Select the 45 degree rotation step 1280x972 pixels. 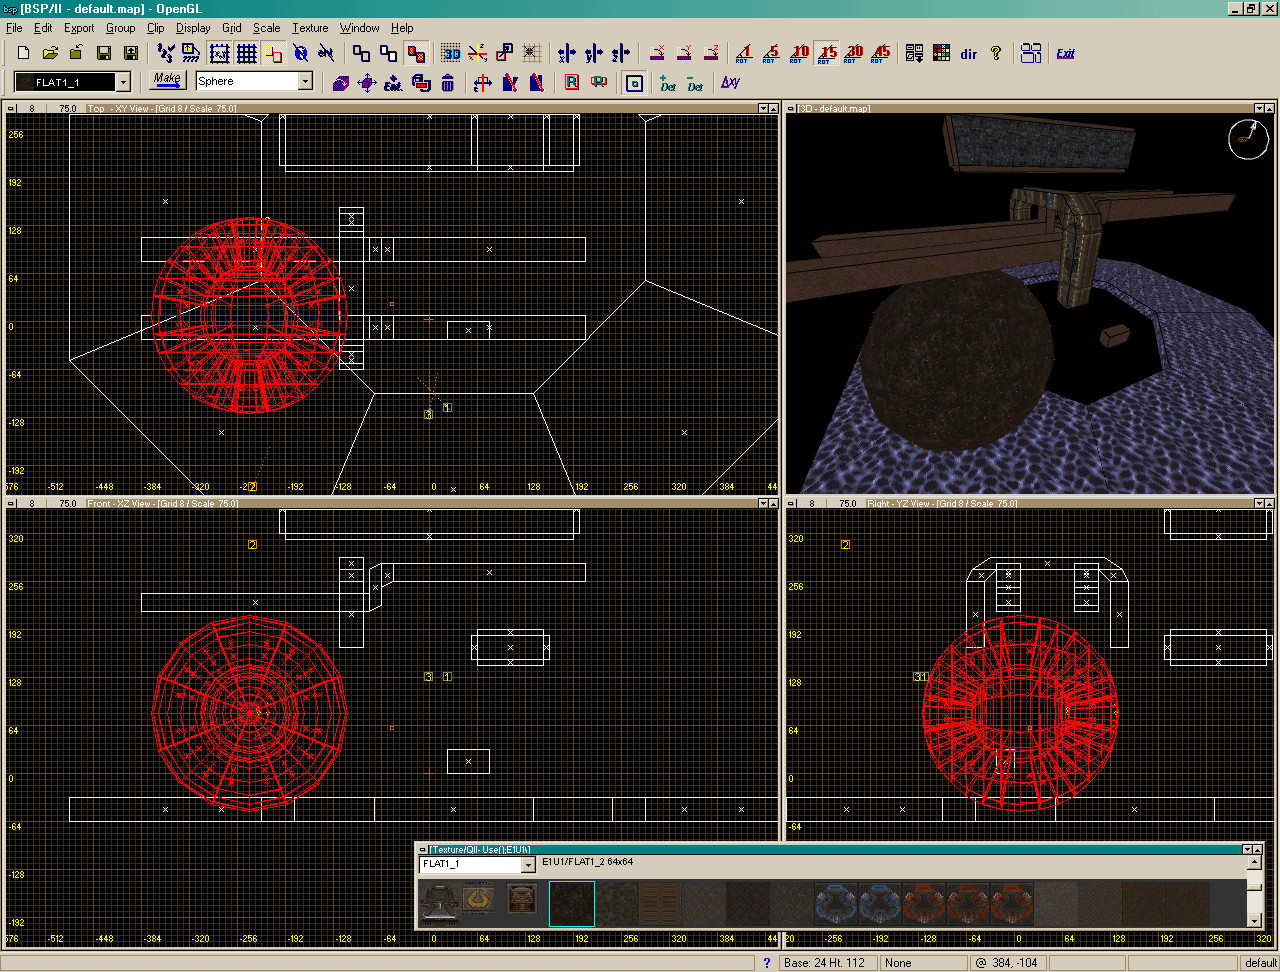[879, 53]
